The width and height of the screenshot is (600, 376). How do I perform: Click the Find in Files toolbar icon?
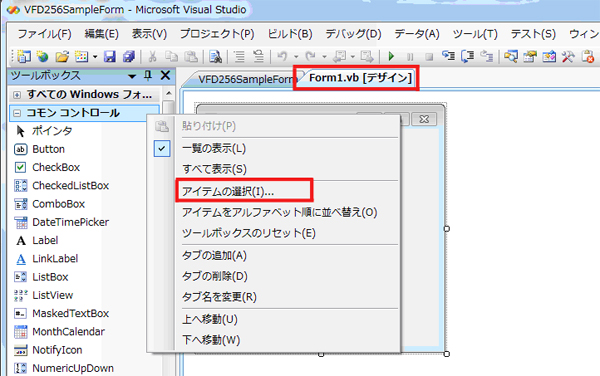point(215,57)
